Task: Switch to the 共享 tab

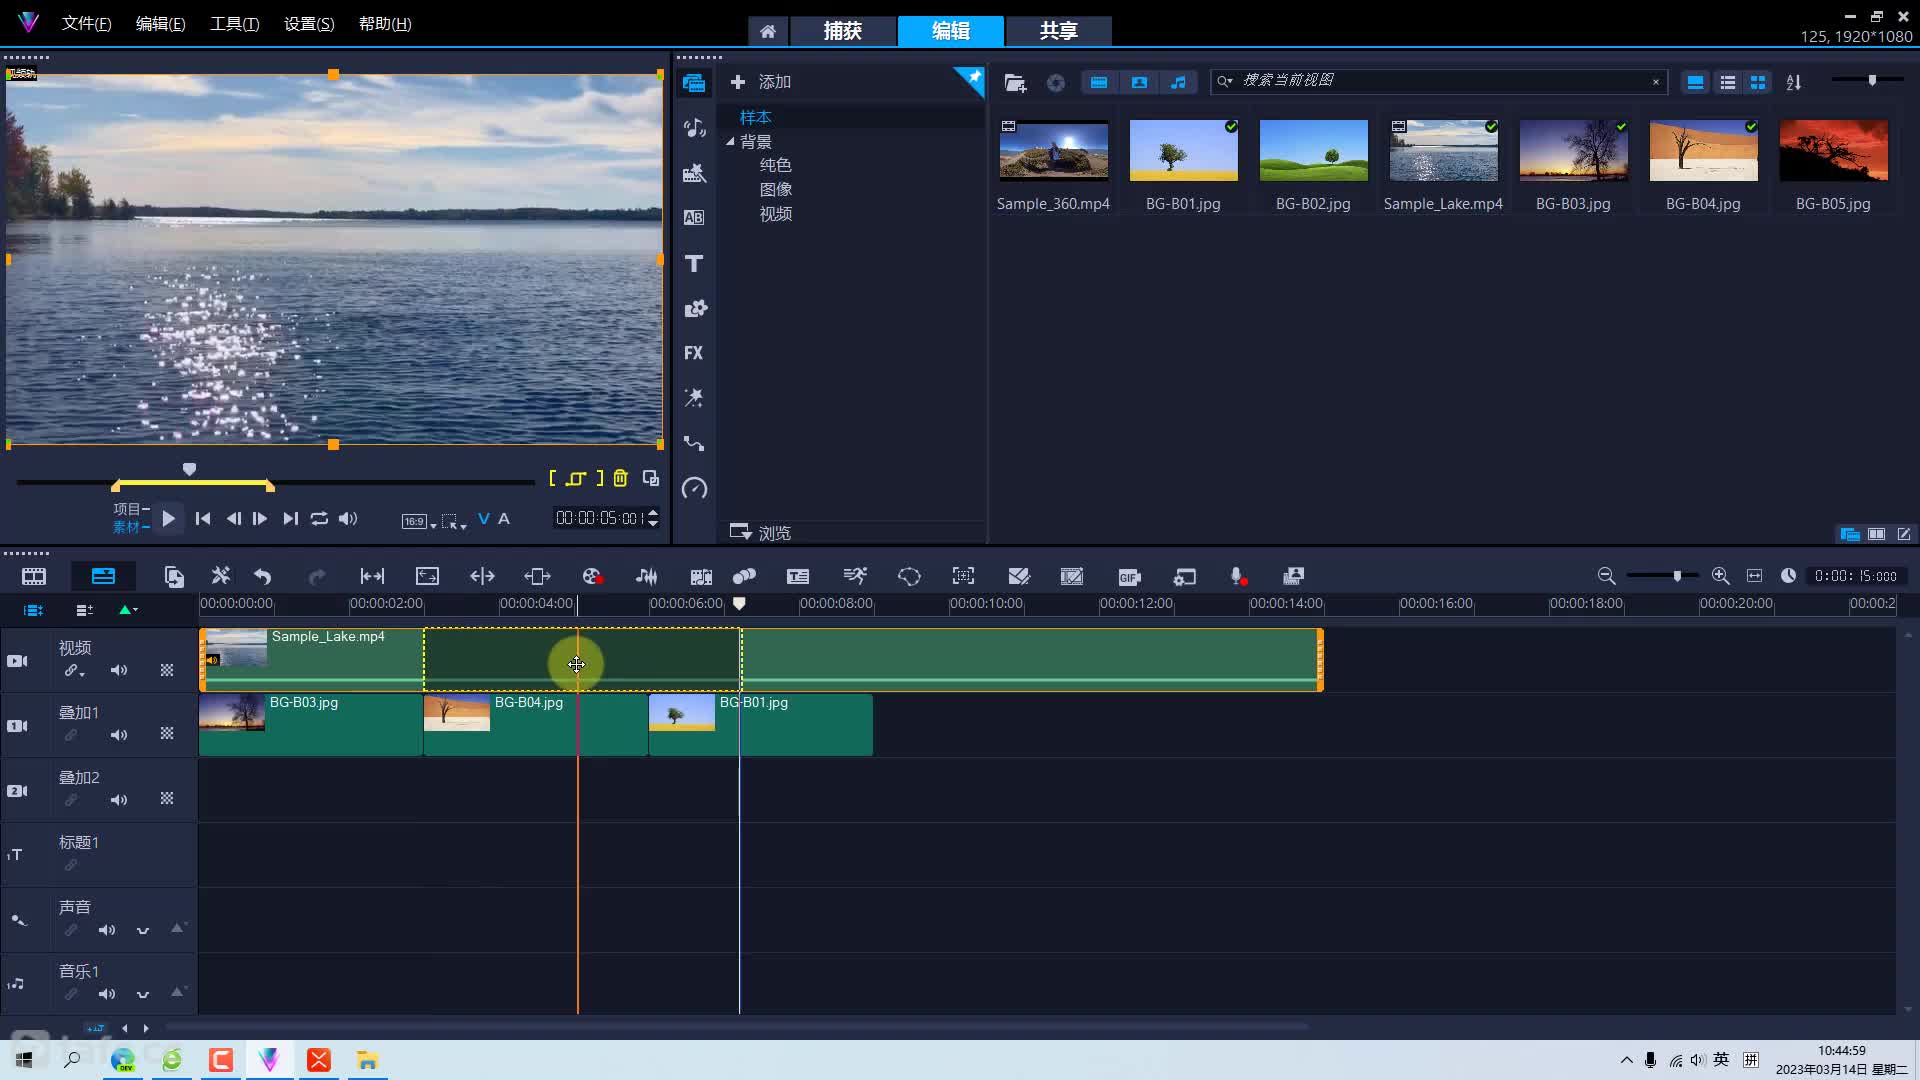Action: [1059, 31]
